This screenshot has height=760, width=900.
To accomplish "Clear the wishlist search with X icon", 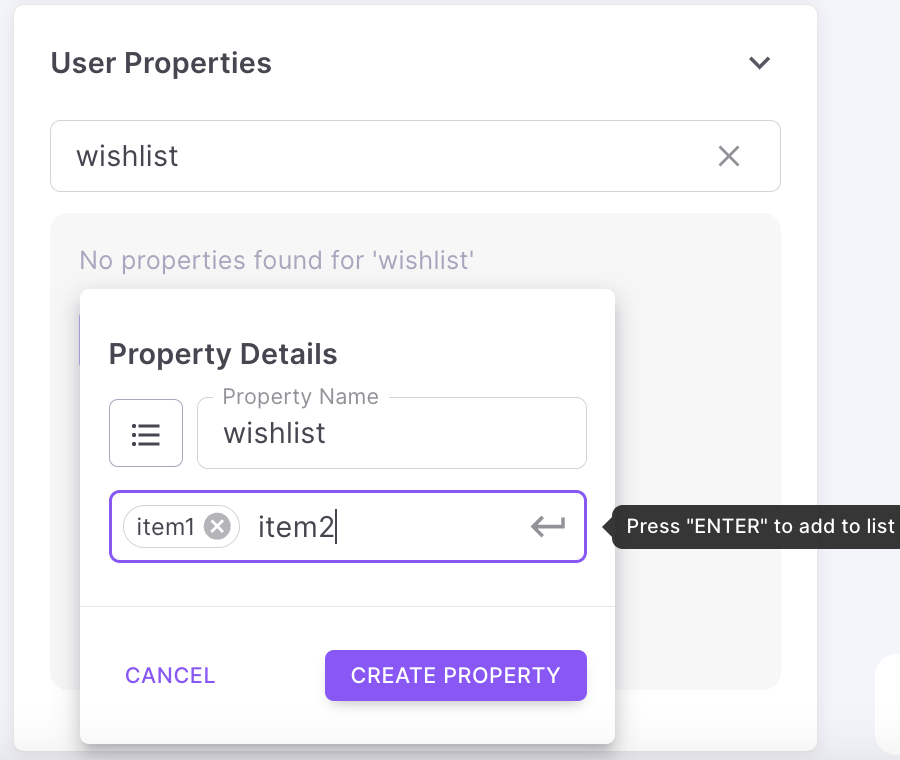I will [729, 156].
